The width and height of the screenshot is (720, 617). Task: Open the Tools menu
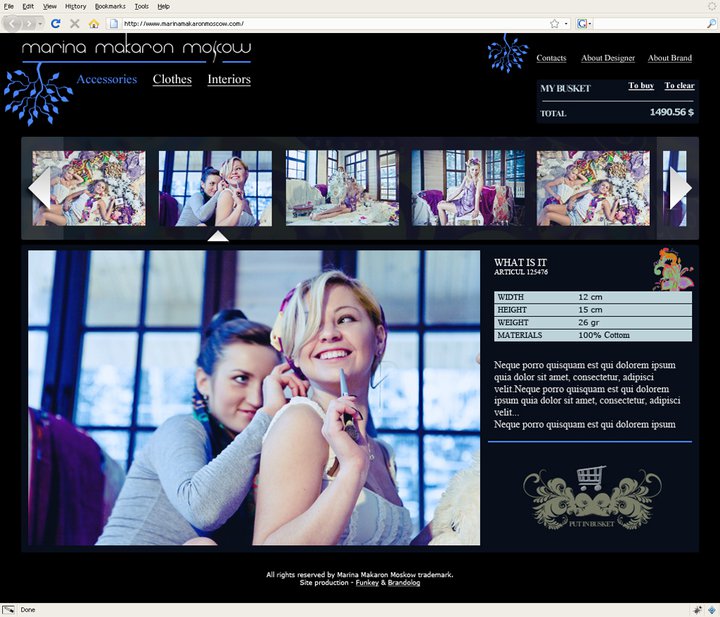point(141,6)
